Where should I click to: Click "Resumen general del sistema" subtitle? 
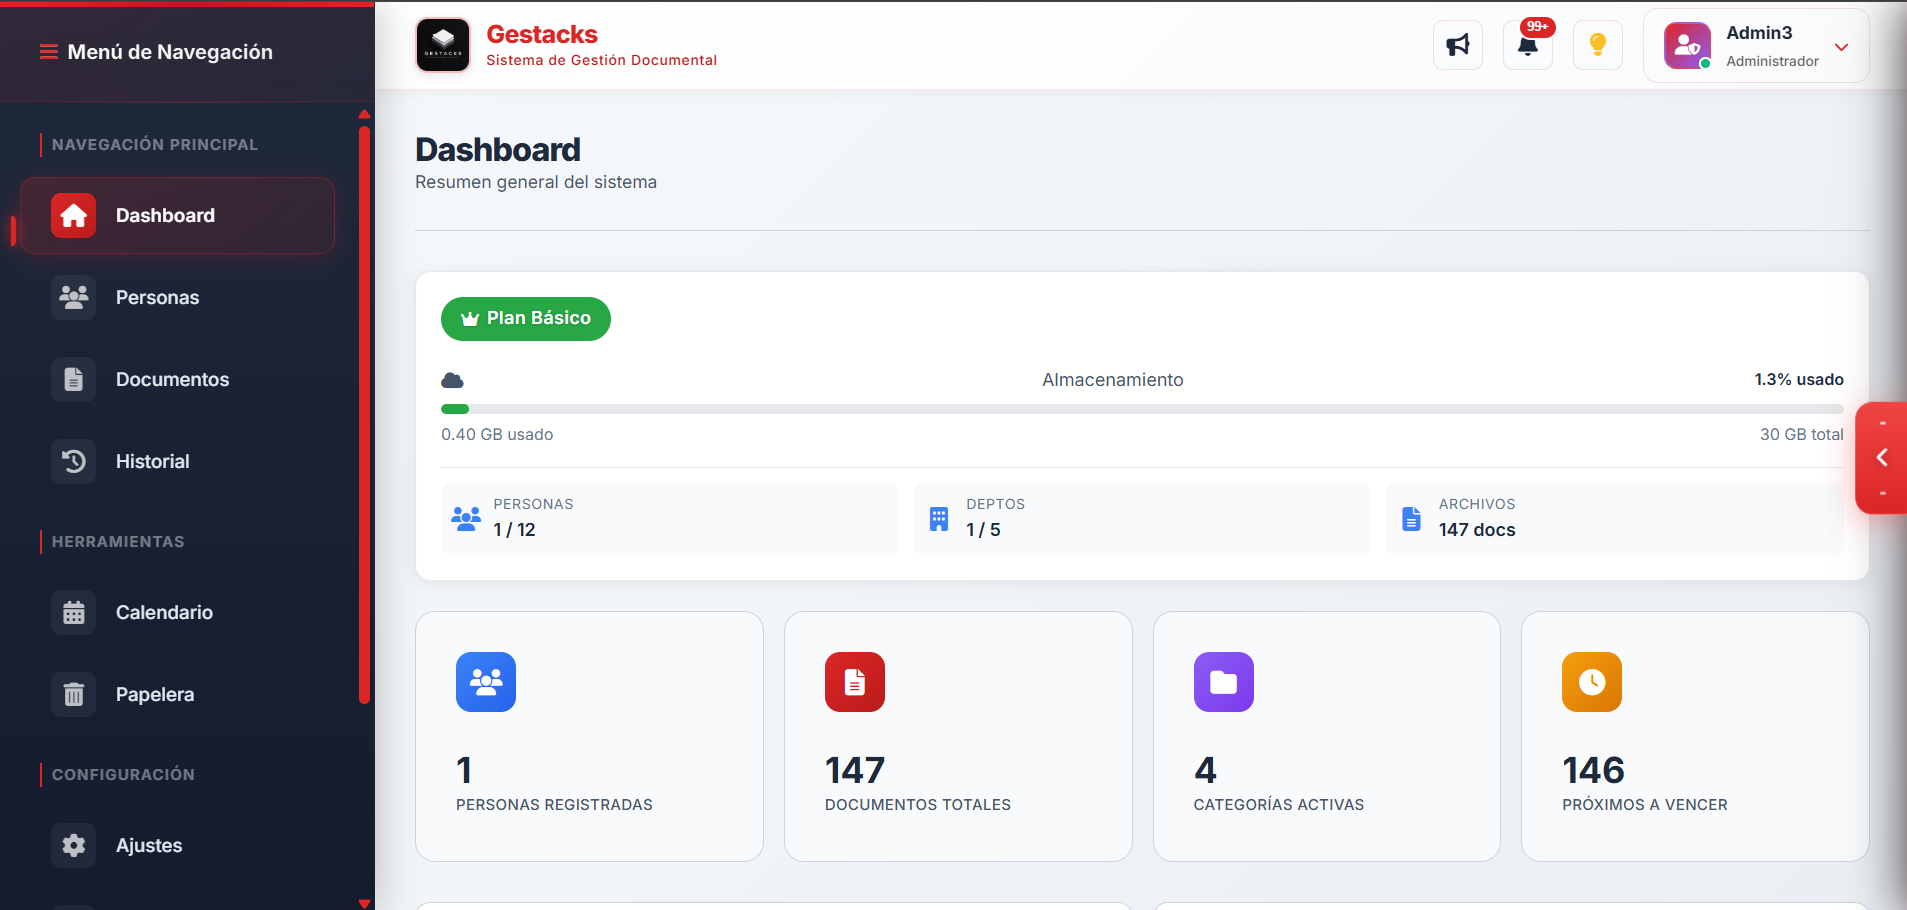(536, 182)
